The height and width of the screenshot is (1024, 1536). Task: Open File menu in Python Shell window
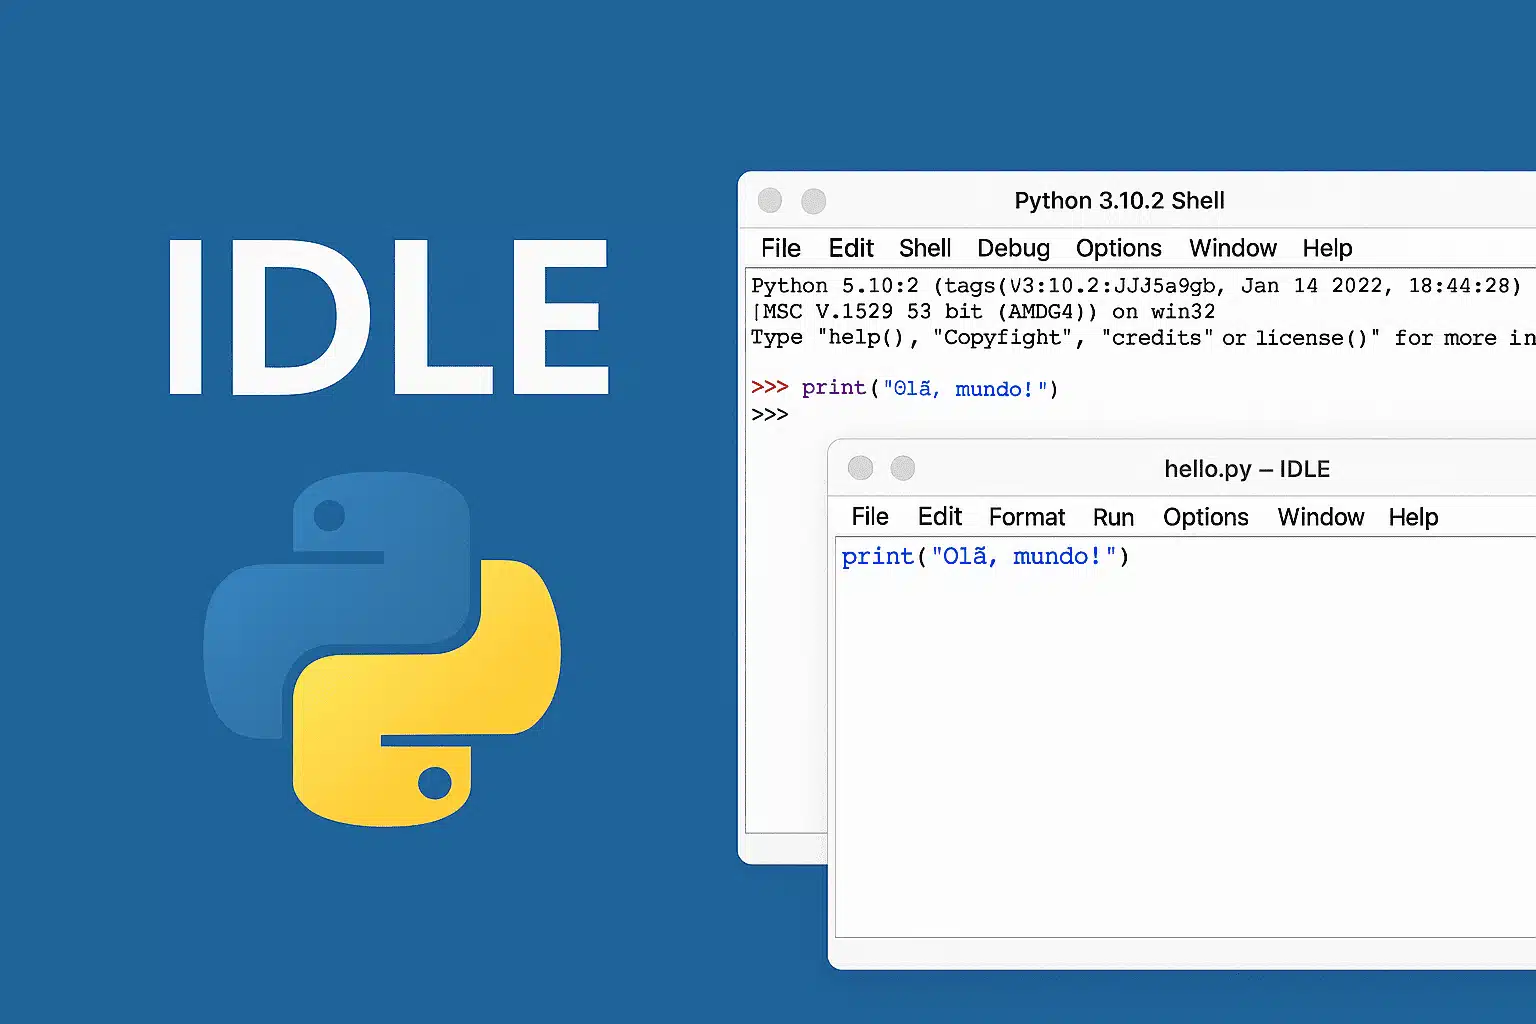tap(780, 248)
